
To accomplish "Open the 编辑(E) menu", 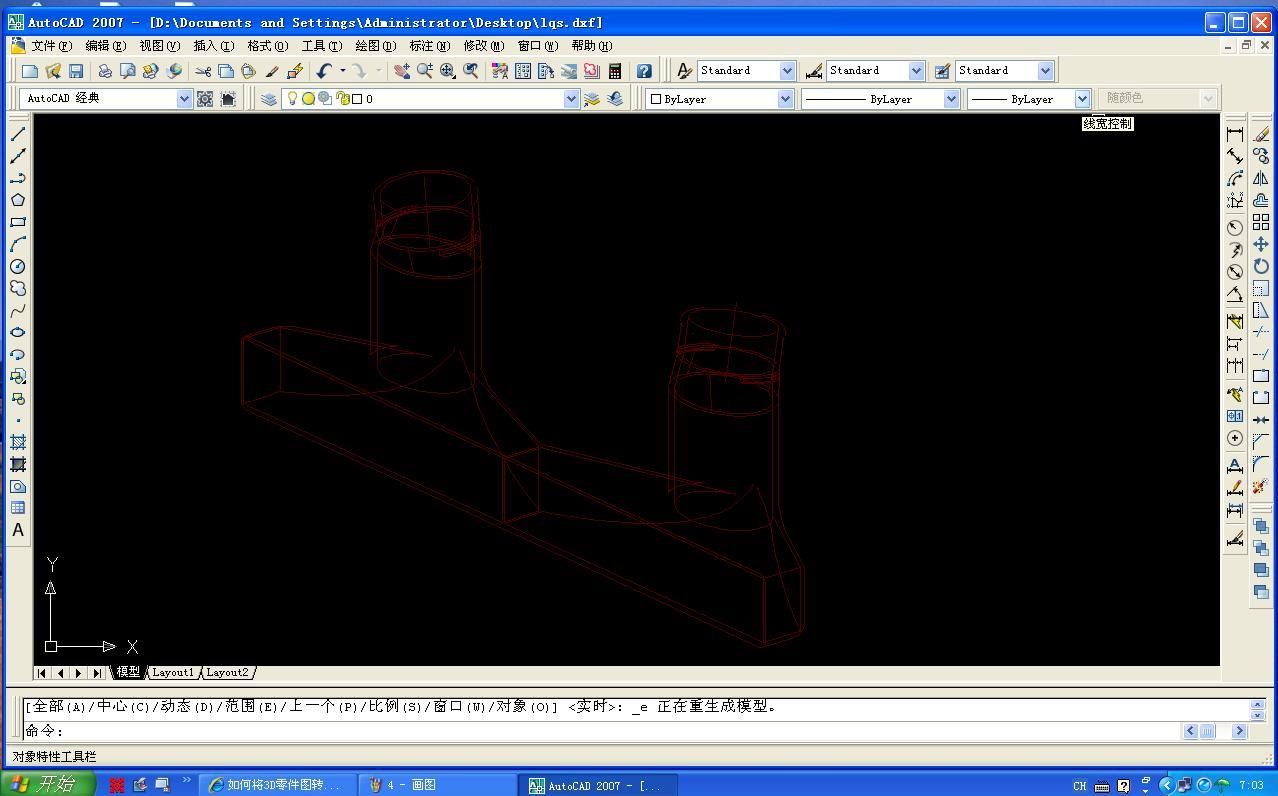I will click(x=105, y=45).
